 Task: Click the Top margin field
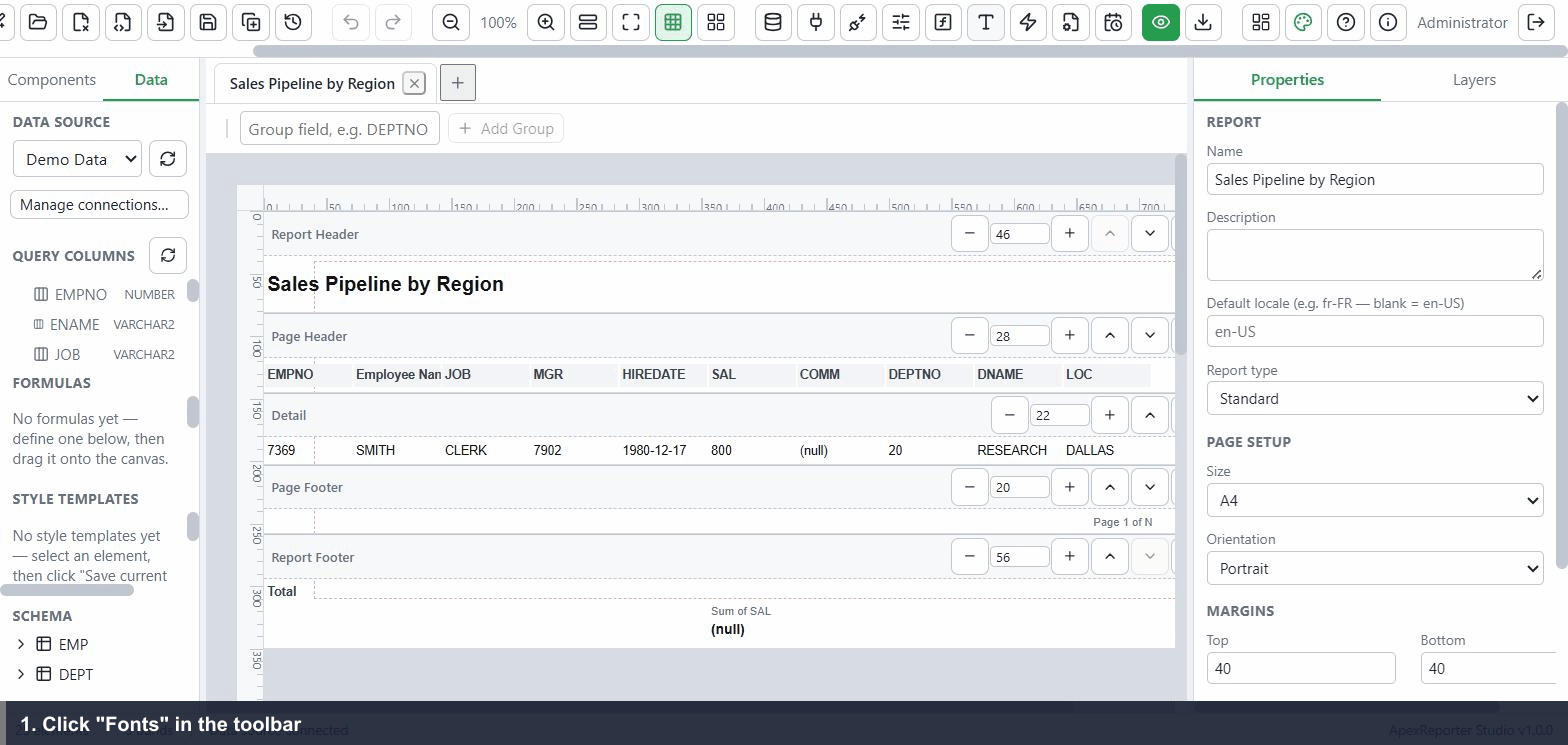point(1301,668)
